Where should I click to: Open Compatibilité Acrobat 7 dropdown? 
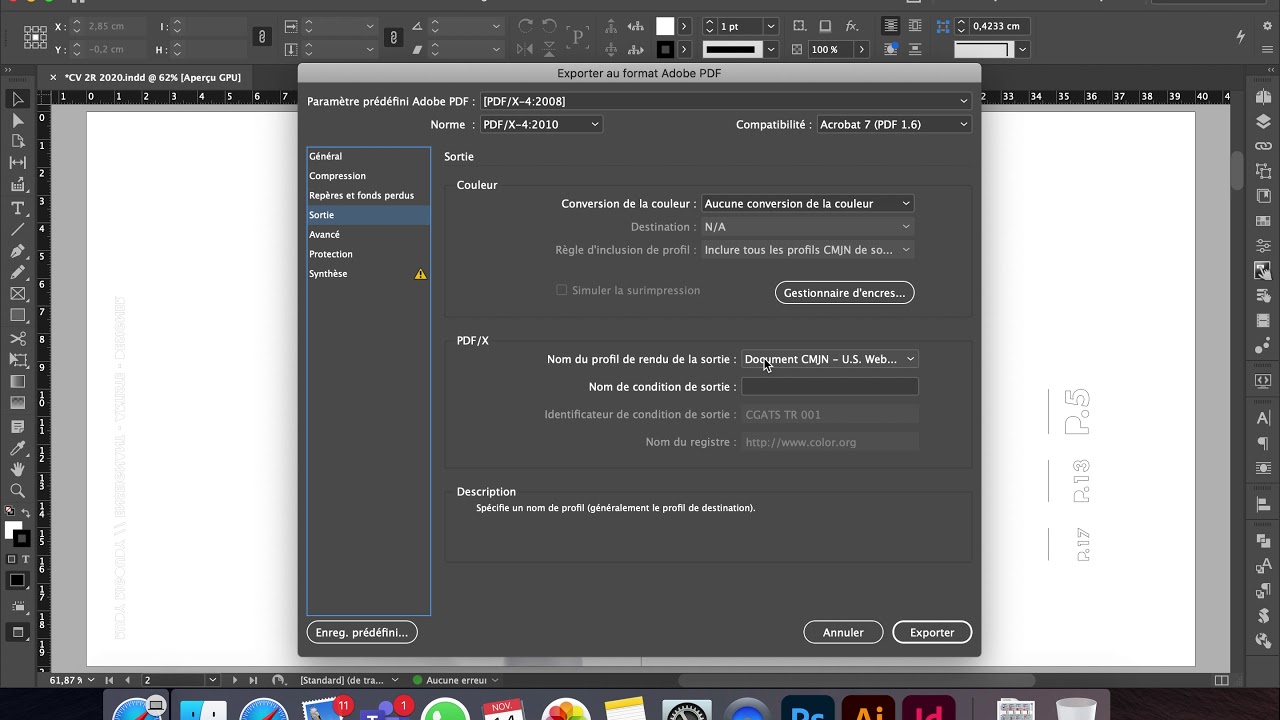pos(894,124)
